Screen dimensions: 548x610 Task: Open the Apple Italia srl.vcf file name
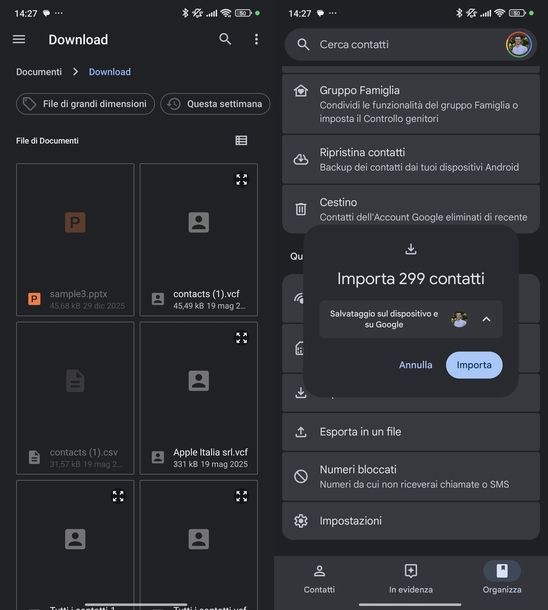(210, 452)
